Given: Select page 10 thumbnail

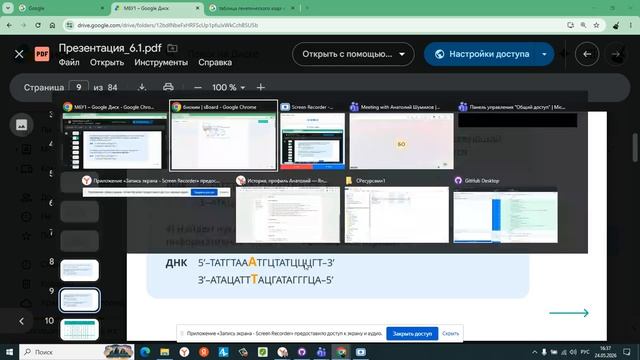Looking at the screenshot, I should [x=80, y=329].
